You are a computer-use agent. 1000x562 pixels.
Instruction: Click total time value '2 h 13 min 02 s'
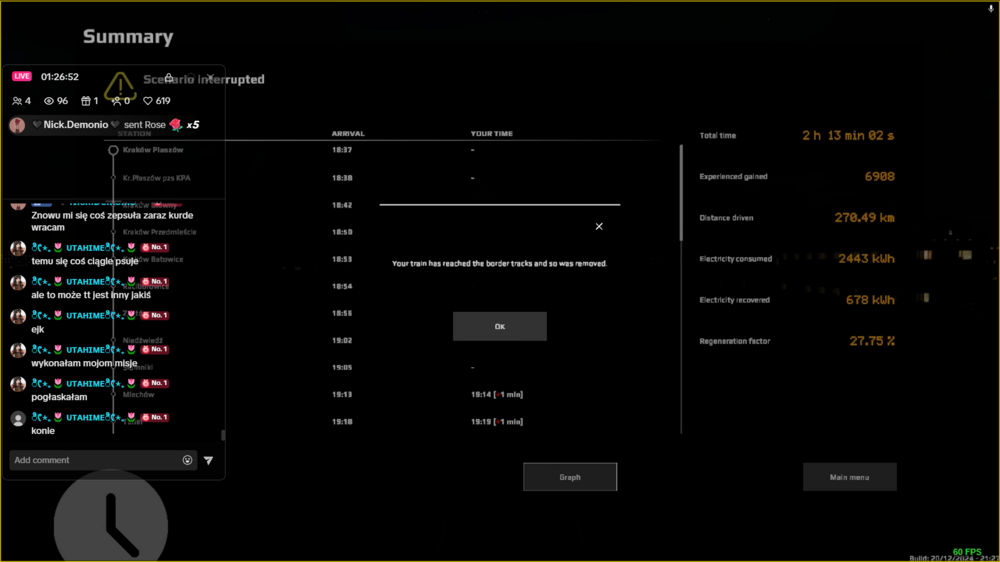point(848,135)
